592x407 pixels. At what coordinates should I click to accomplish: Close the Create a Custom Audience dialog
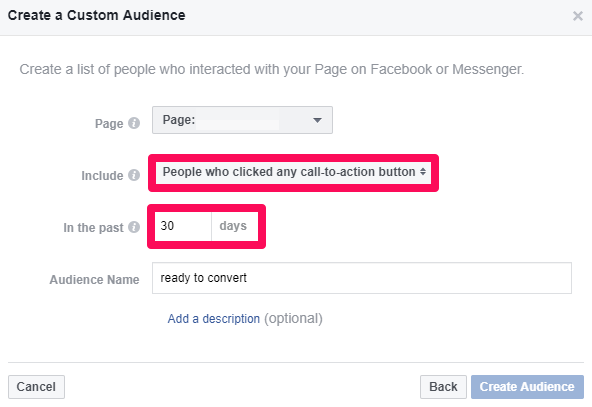578,16
